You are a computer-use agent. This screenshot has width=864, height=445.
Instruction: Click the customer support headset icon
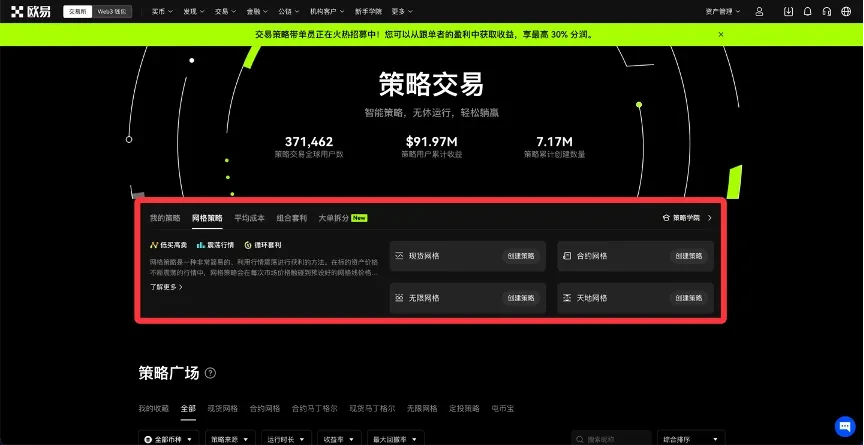827,12
